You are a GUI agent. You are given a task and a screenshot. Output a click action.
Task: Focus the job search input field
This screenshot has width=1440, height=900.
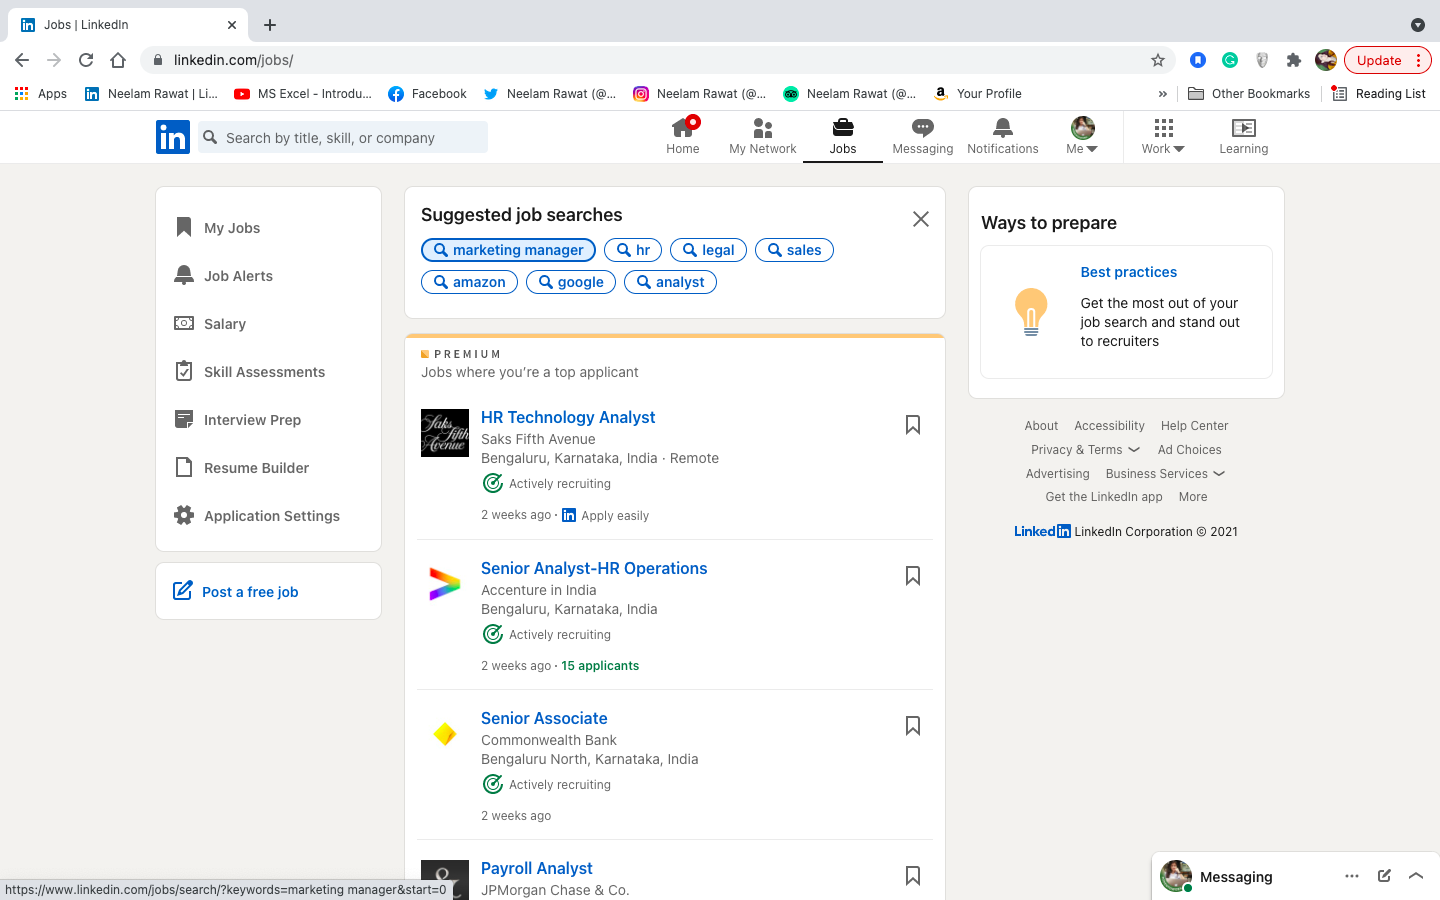coord(343,137)
